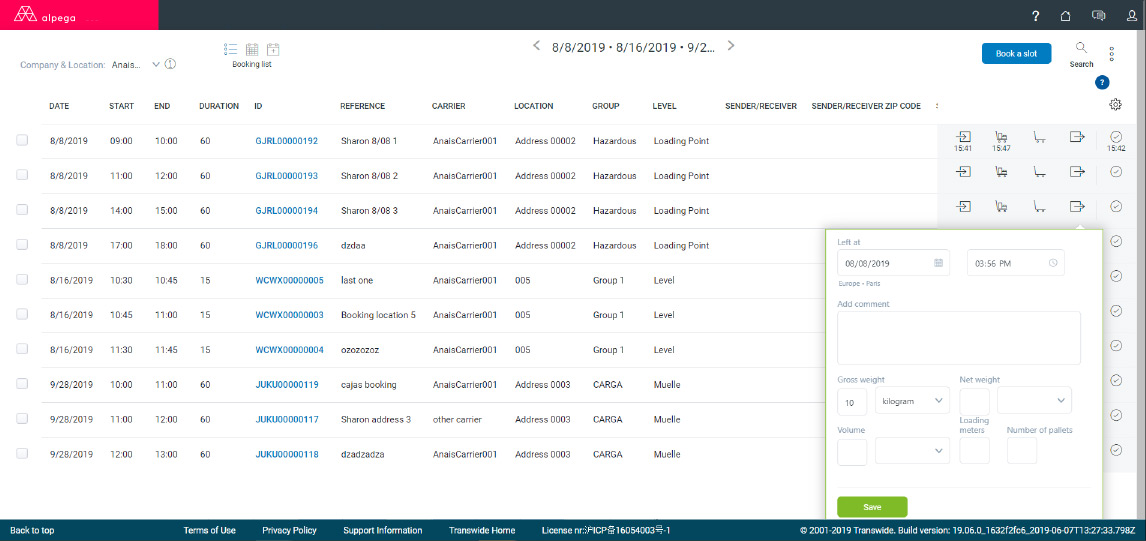
Task: Click departure icon for GJRL00000194
Action: click(x=1077, y=207)
